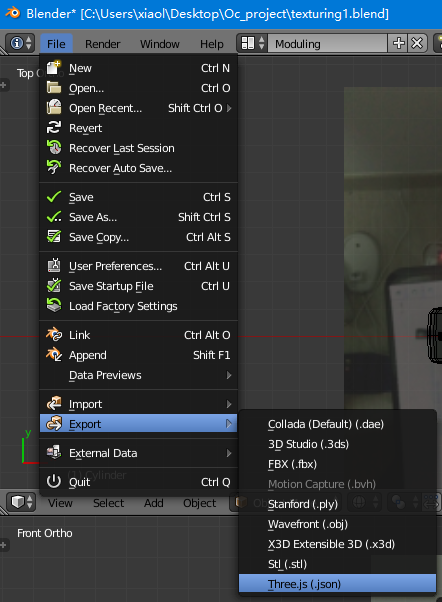Open the Window menu
Viewport: 442px width, 602px height.
(x=160, y=44)
